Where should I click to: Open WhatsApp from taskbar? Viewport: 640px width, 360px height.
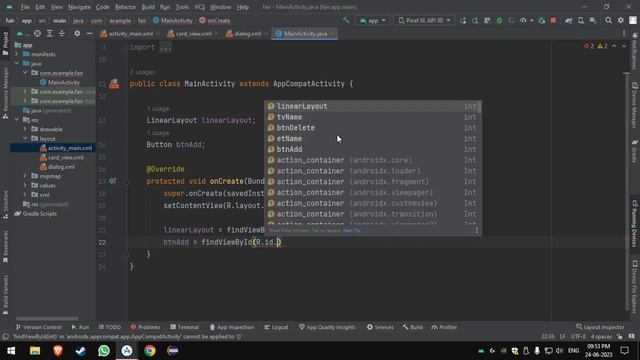click(x=104, y=351)
